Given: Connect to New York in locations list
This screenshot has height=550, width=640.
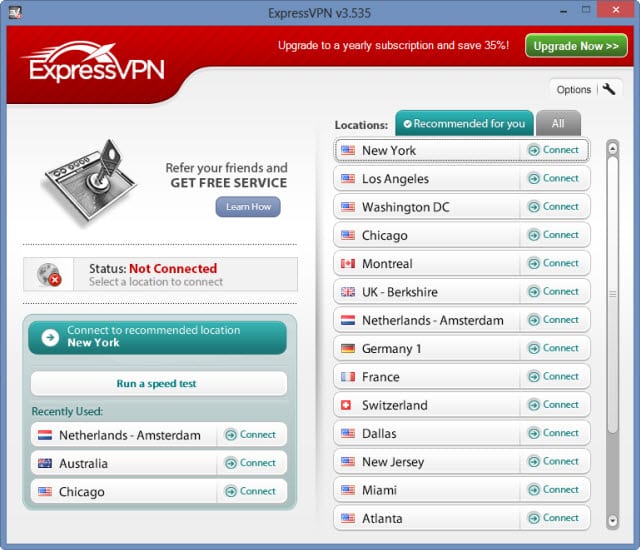Looking at the screenshot, I should [554, 150].
